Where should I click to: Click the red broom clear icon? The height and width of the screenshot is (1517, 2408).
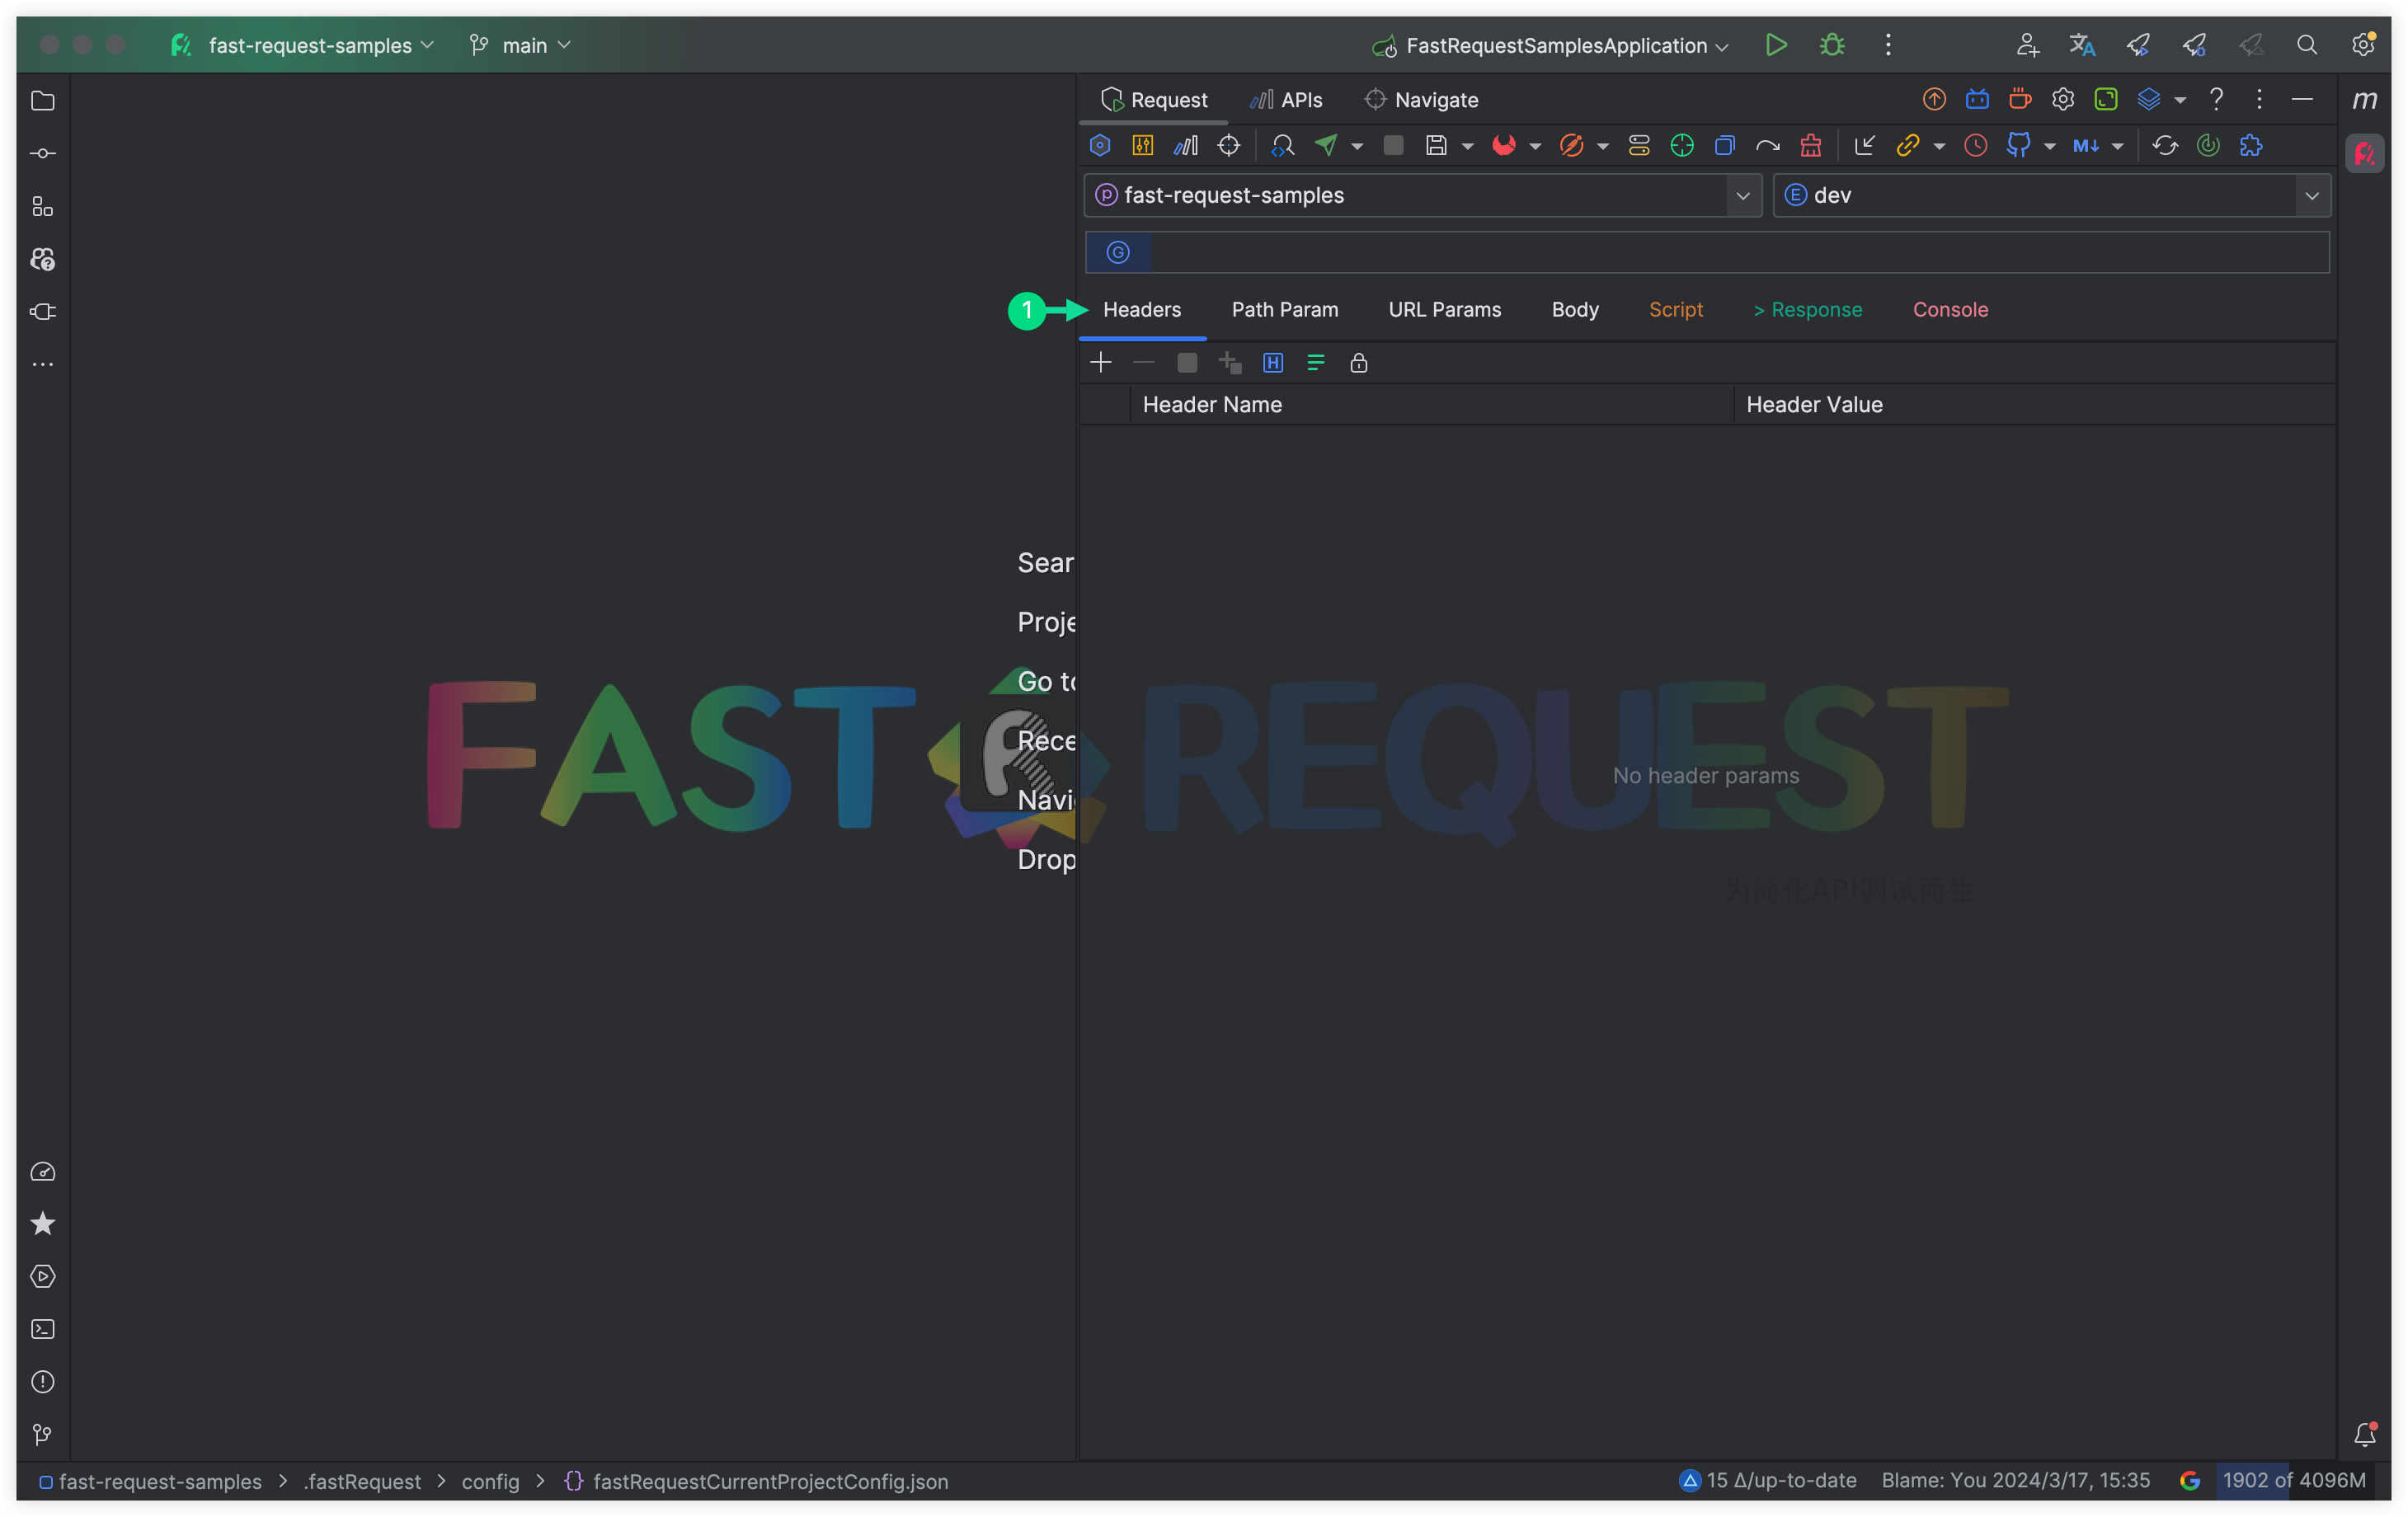[x=1810, y=146]
